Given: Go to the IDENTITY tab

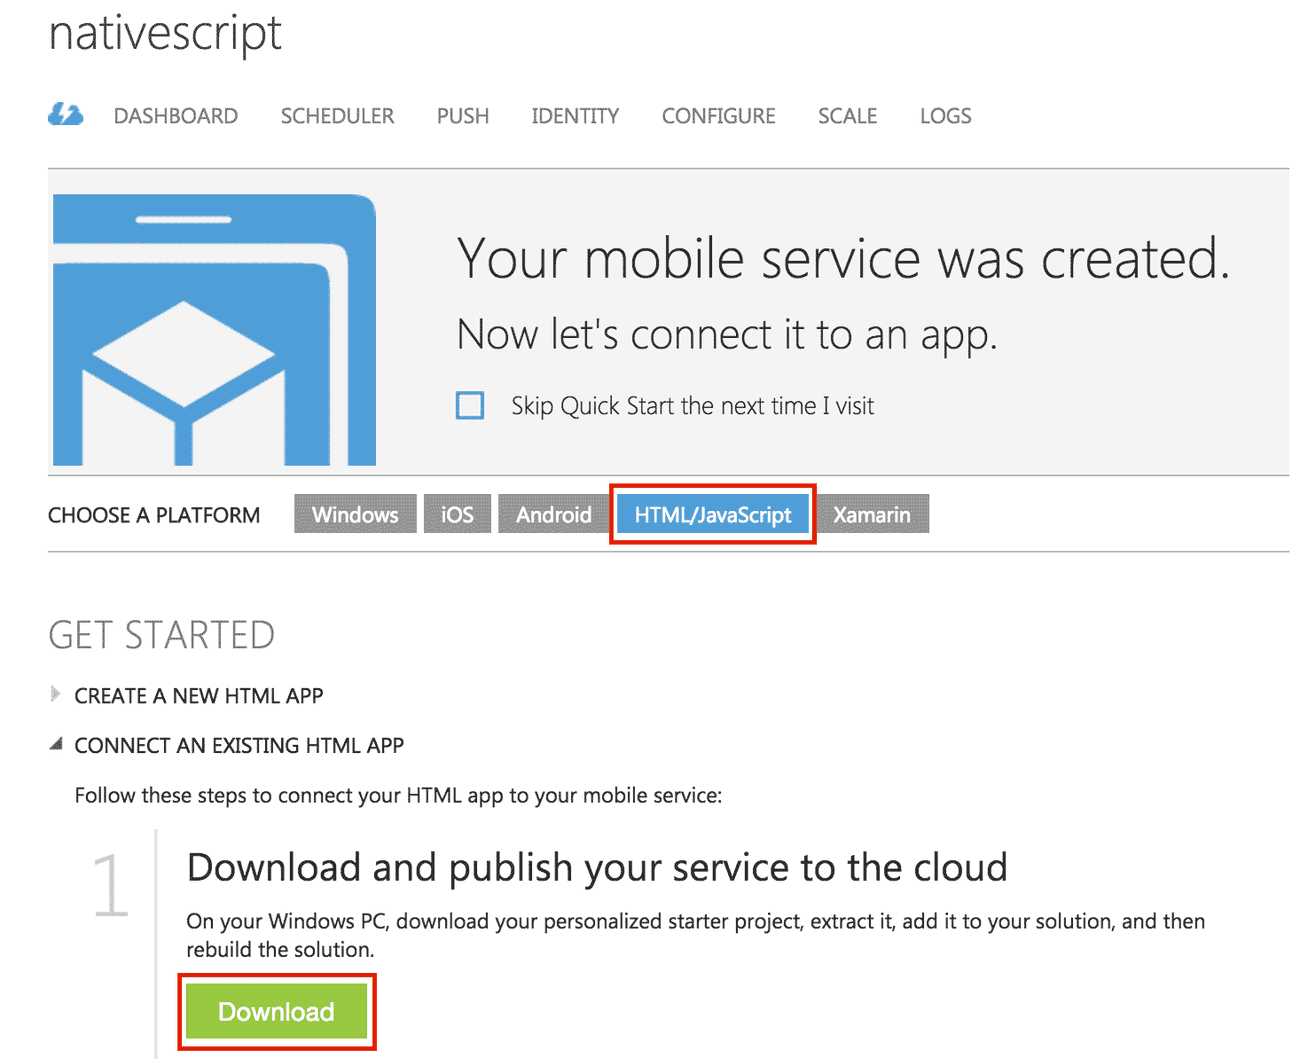Looking at the screenshot, I should pyautogui.click(x=575, y=116).
